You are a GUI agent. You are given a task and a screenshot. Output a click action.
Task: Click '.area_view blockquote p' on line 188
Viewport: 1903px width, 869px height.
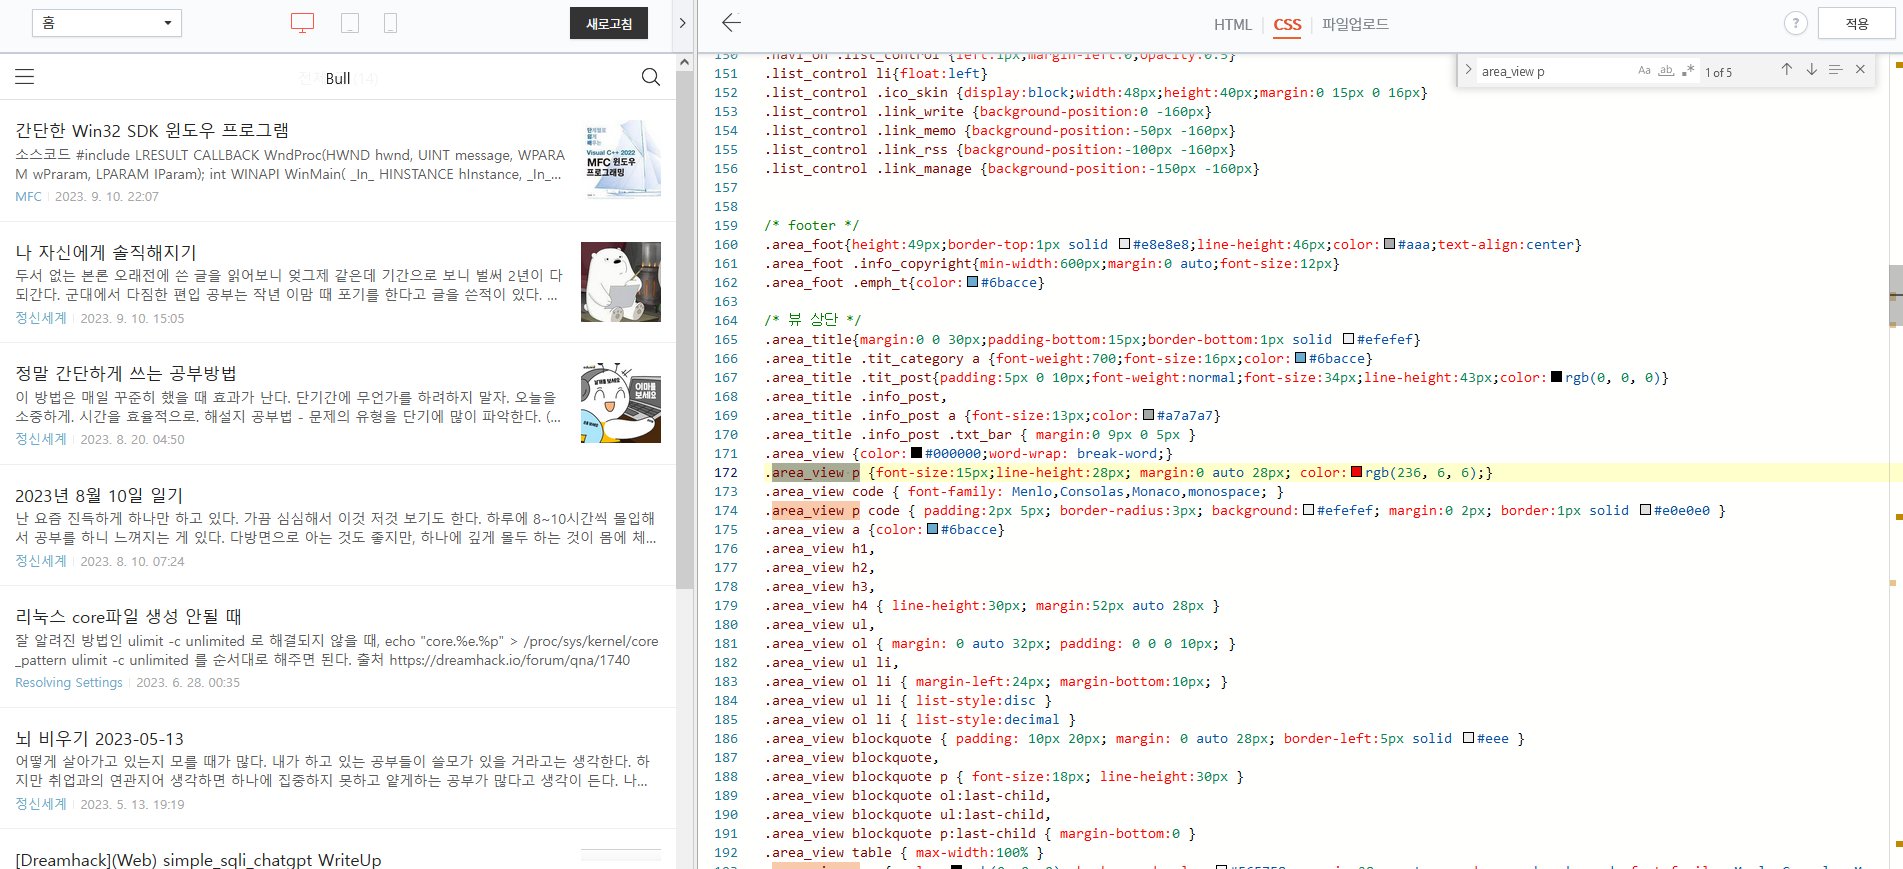856,777
